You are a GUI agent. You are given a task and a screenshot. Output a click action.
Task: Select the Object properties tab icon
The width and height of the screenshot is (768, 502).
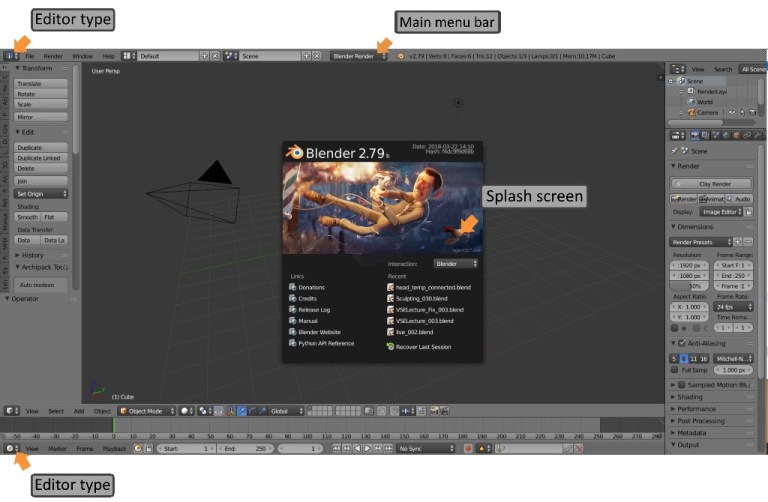pyautogui.click(x=736, y=135)
